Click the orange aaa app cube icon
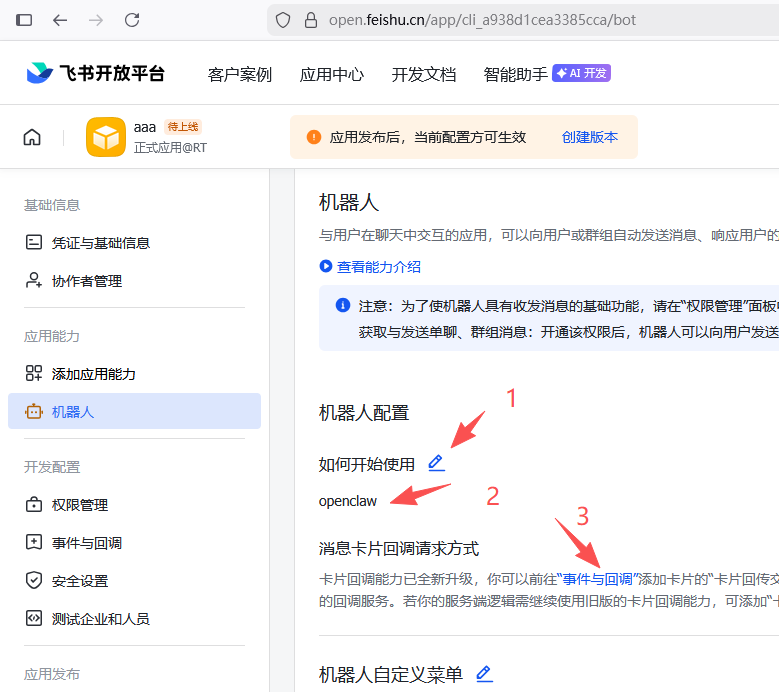The width and height of the screenshot is (779, 692). click(105, 138)
